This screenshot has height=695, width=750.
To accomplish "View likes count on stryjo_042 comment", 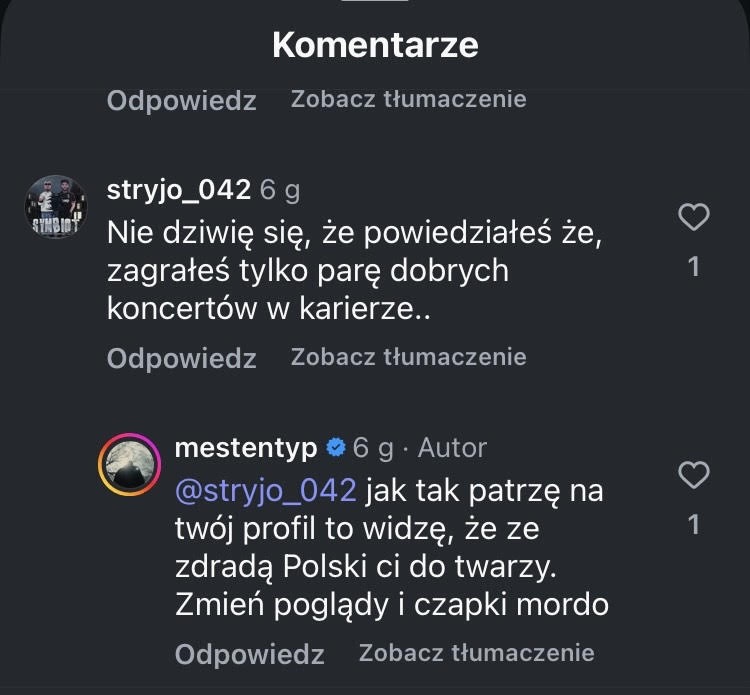I will [694, 267].
